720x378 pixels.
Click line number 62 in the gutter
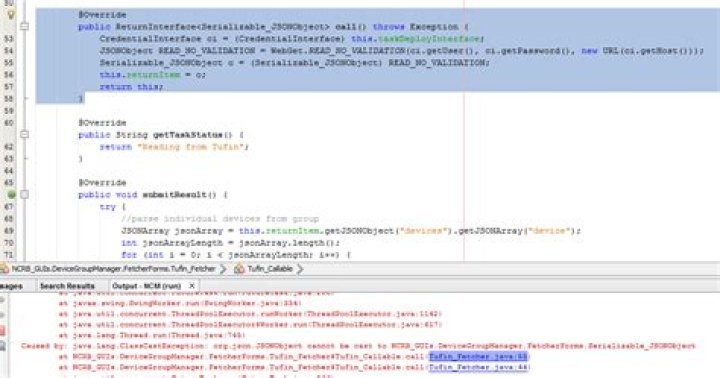click(9, 147)
